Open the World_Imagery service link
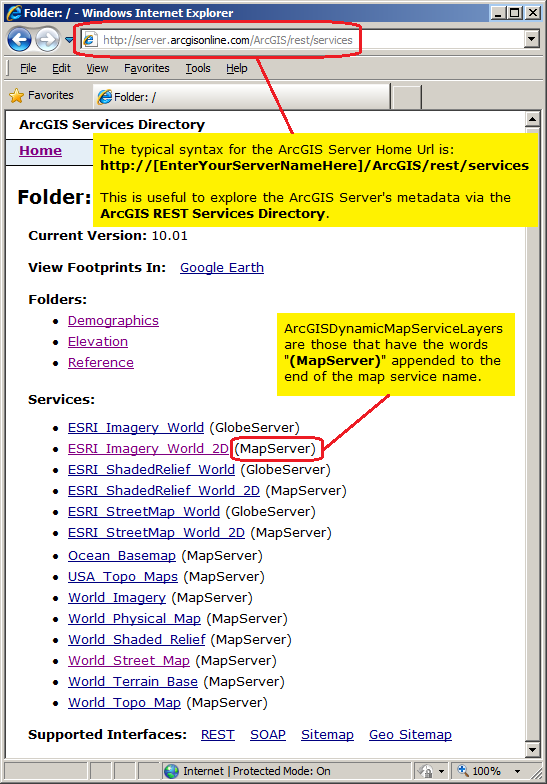 (x=117, y=598)
